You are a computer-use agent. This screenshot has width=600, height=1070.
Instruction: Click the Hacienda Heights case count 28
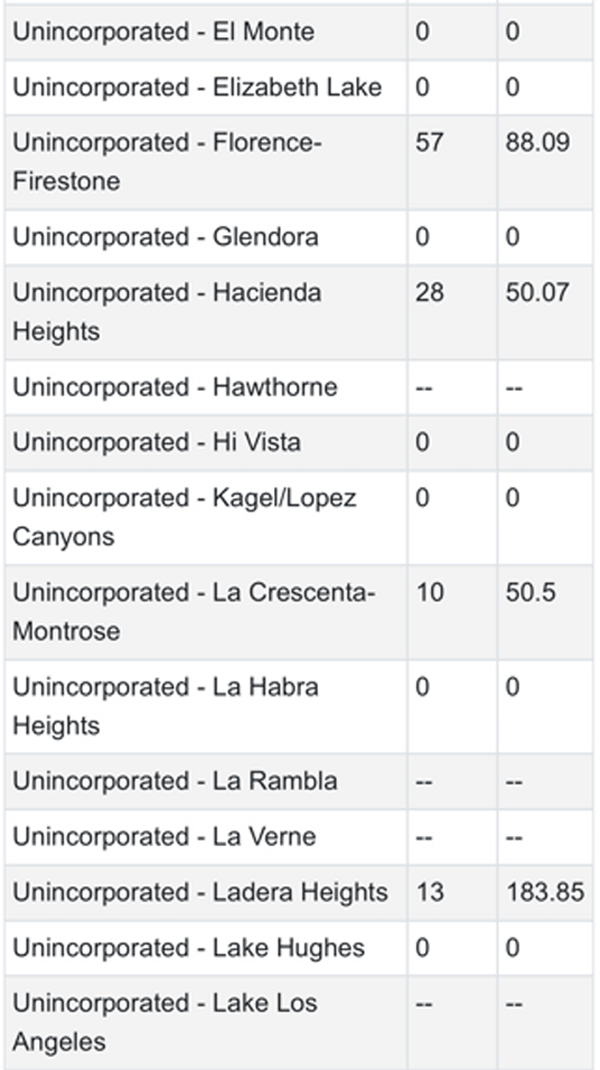(429, 292)
